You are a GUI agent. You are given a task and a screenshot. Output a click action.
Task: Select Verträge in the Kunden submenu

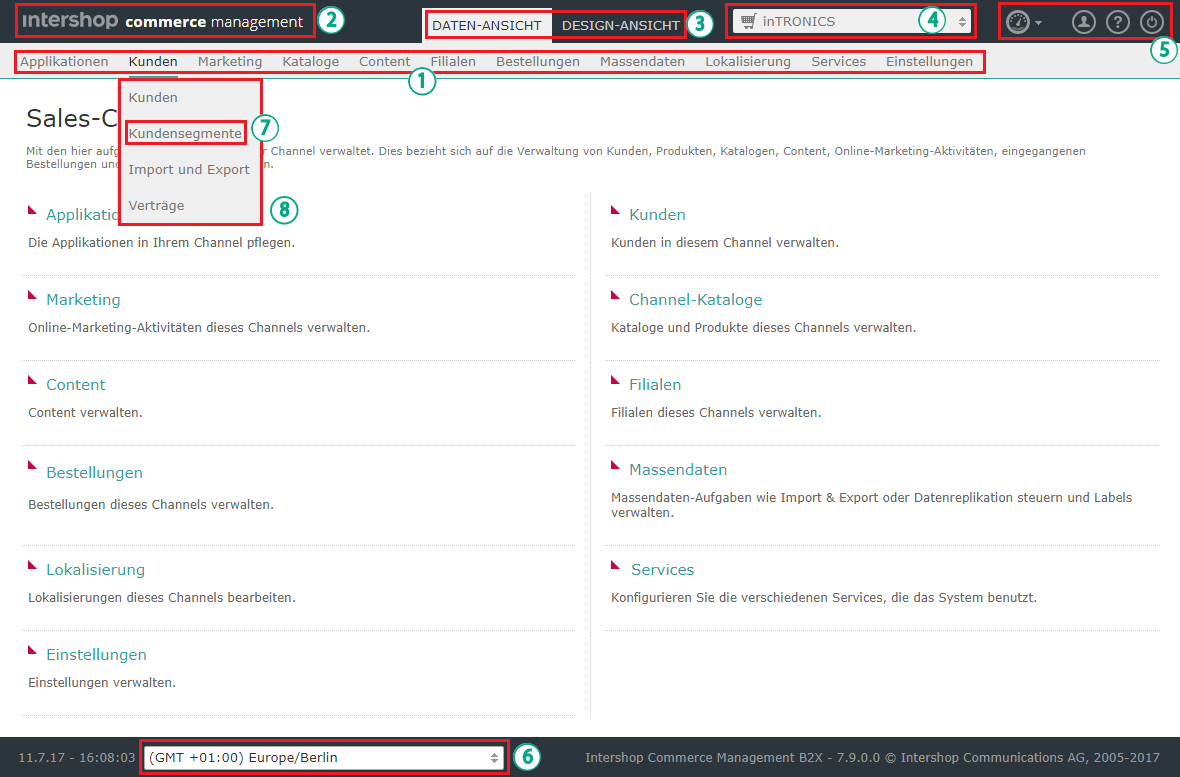tap(156, 205)
